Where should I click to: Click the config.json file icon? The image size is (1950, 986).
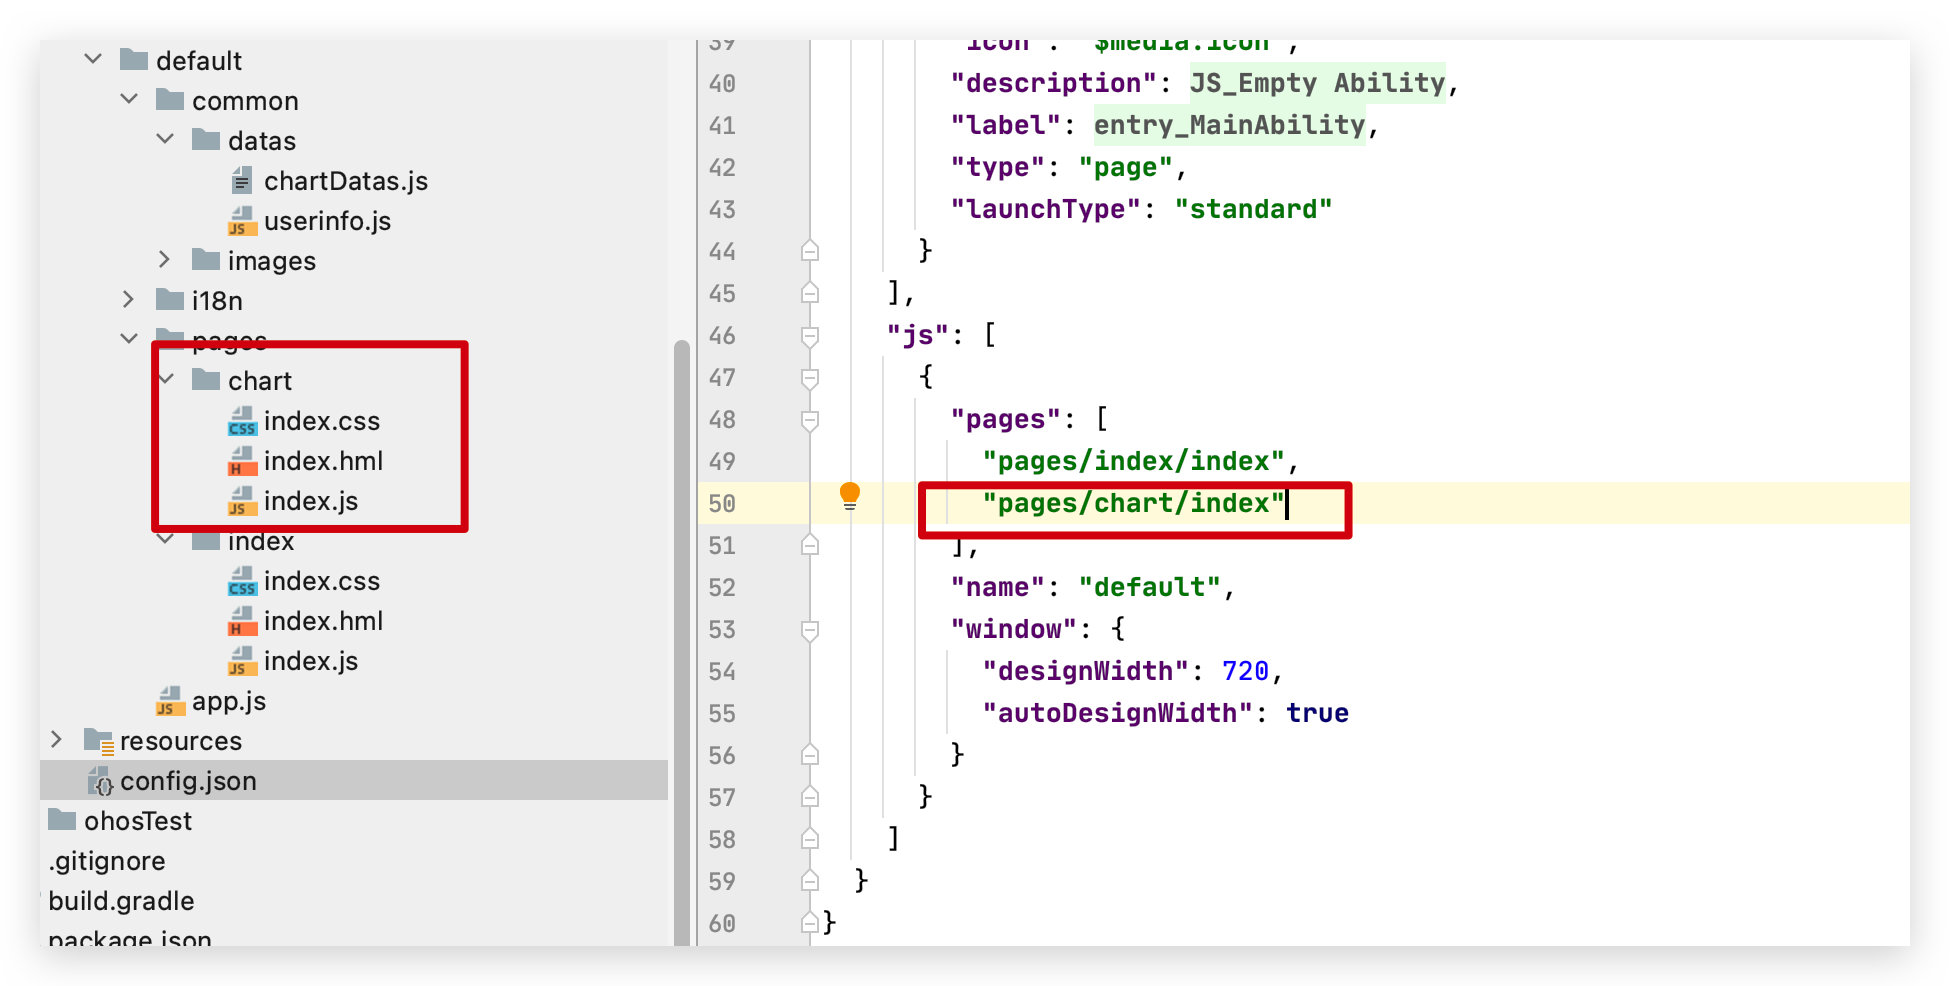(x=100, y=781)
